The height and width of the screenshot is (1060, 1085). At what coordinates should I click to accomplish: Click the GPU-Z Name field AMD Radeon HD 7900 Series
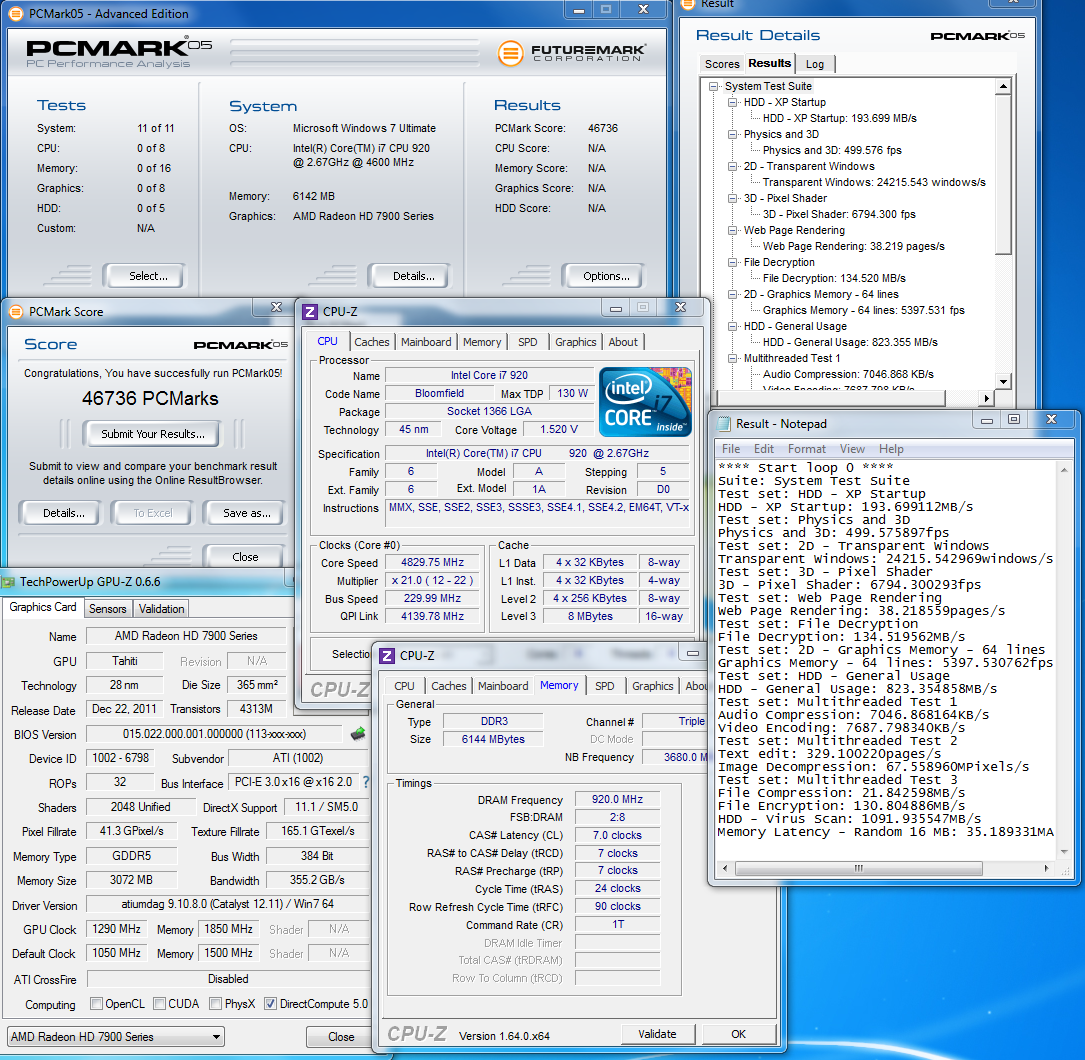pos(185,636)
